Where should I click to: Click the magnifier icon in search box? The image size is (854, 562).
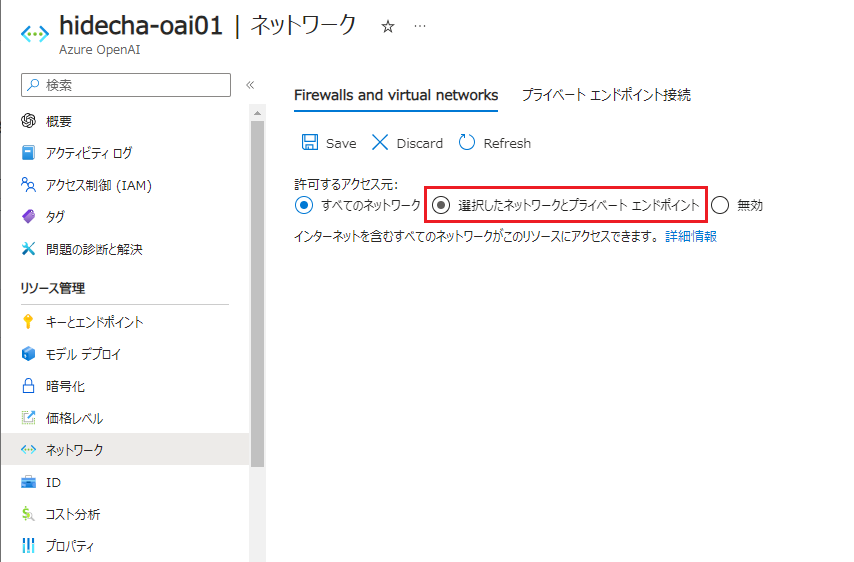pos(33,84)
